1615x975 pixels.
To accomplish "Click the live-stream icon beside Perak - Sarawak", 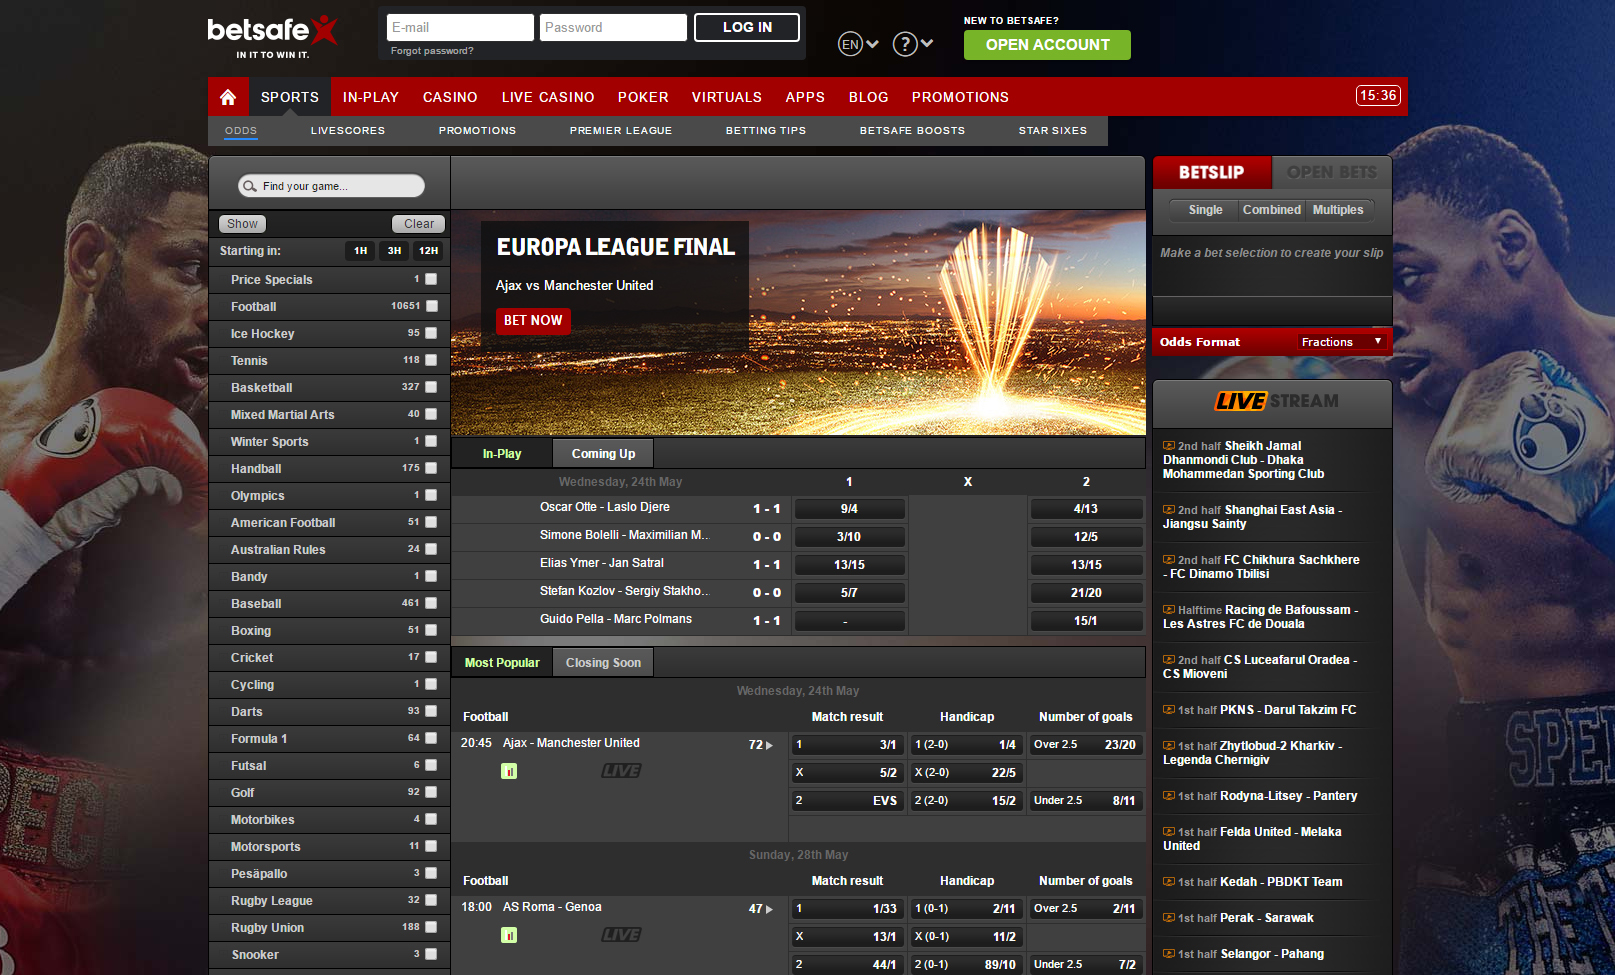I will [x=1168, y=917].
